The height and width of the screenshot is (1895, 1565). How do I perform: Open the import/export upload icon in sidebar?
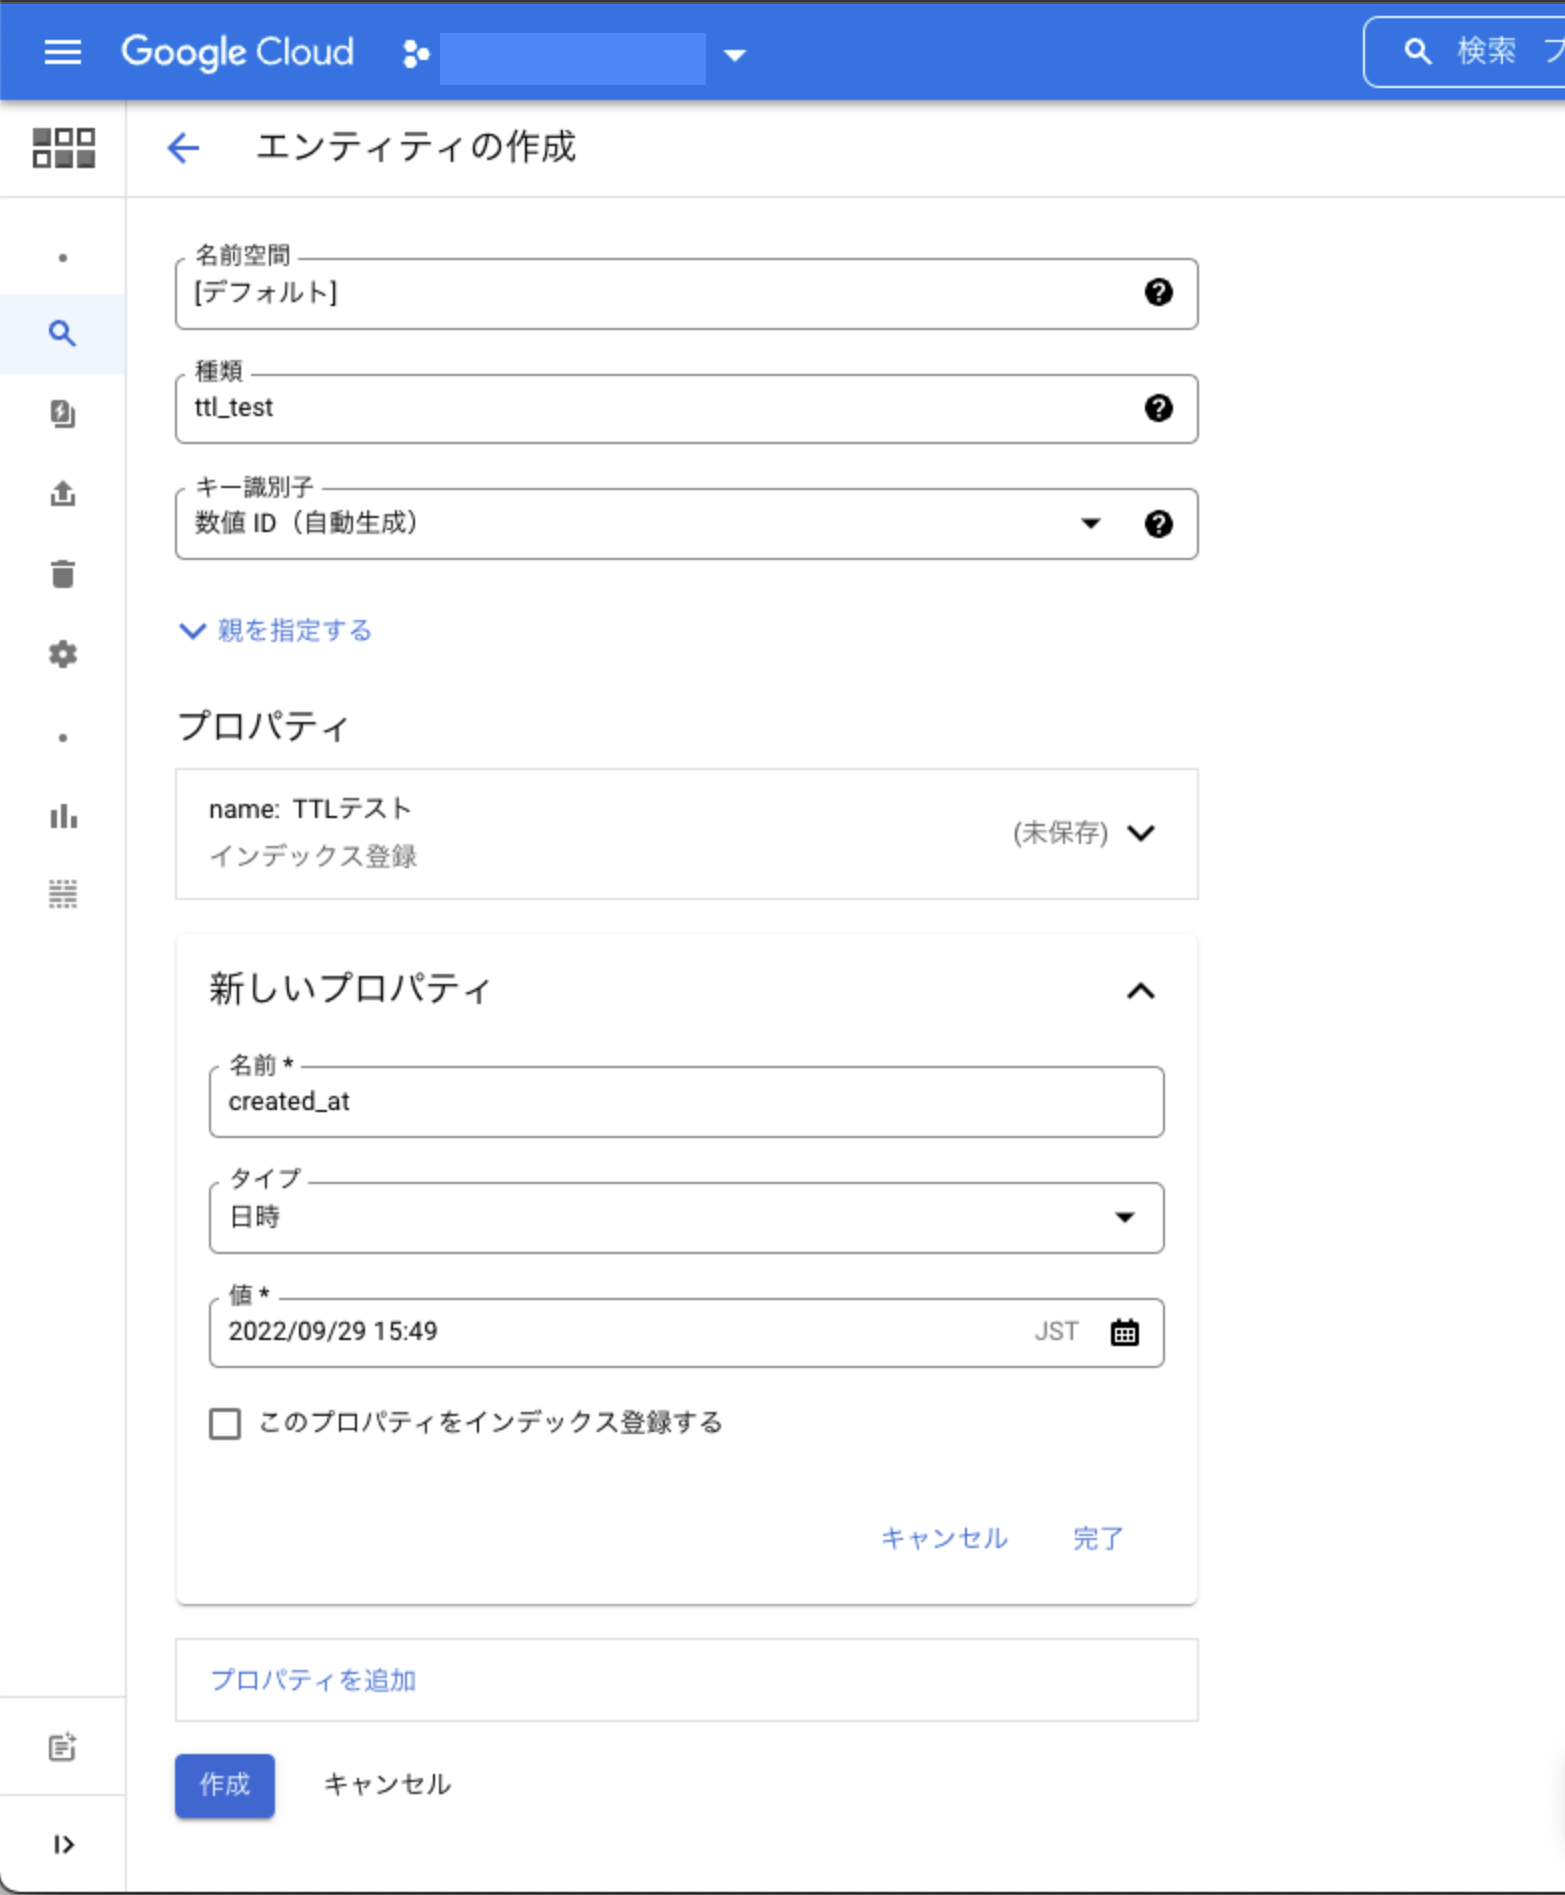62,494
